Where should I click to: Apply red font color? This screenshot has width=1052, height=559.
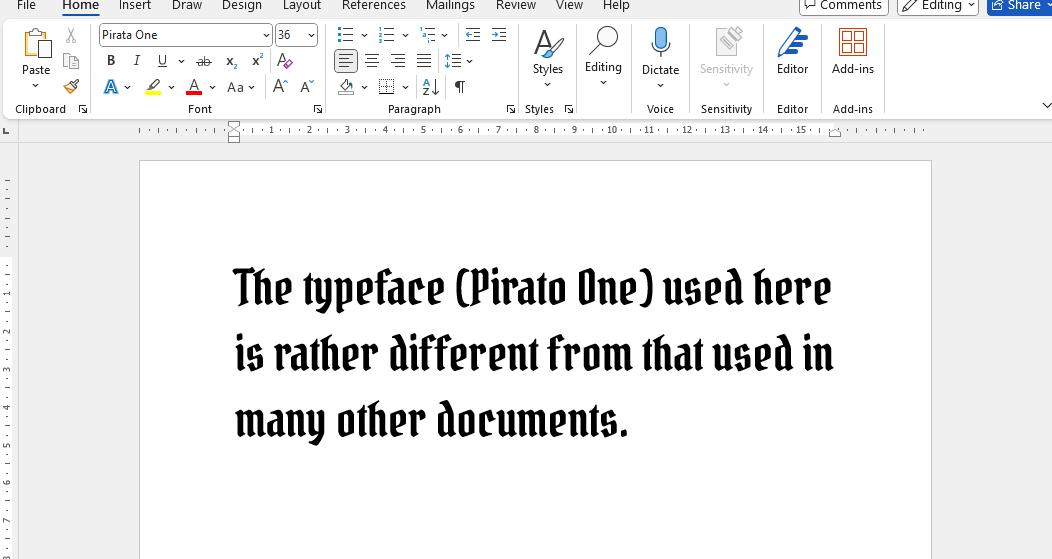coord(194,87)
